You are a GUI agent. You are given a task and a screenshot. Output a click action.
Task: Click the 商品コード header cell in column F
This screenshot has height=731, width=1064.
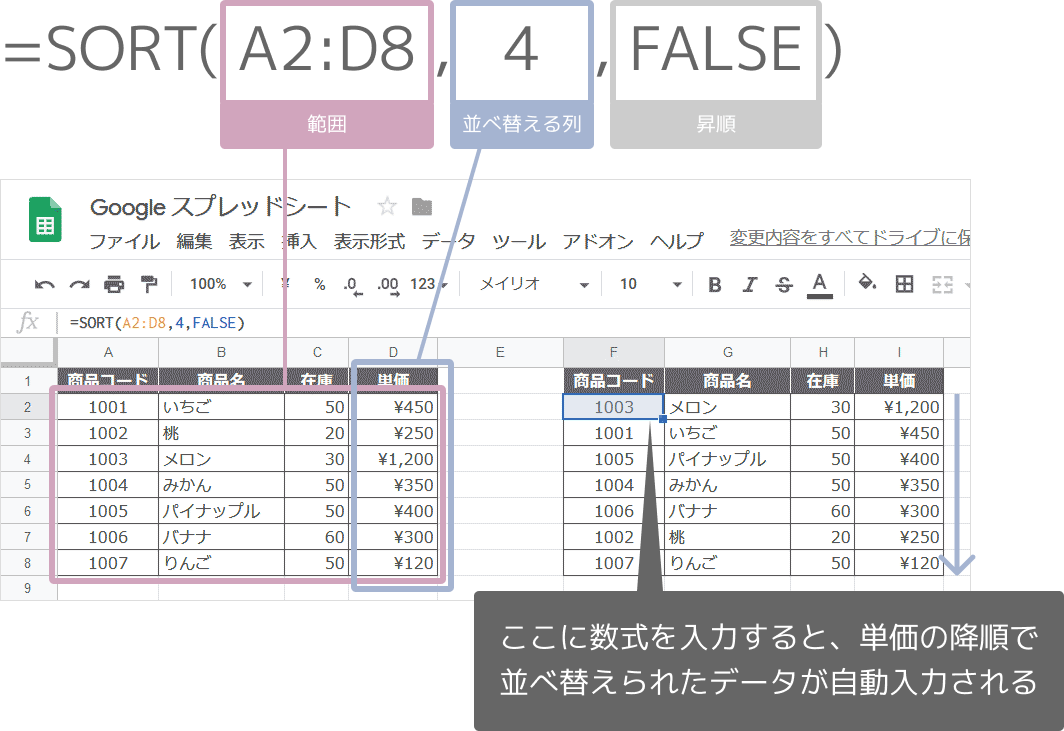[x=613, y=381]
